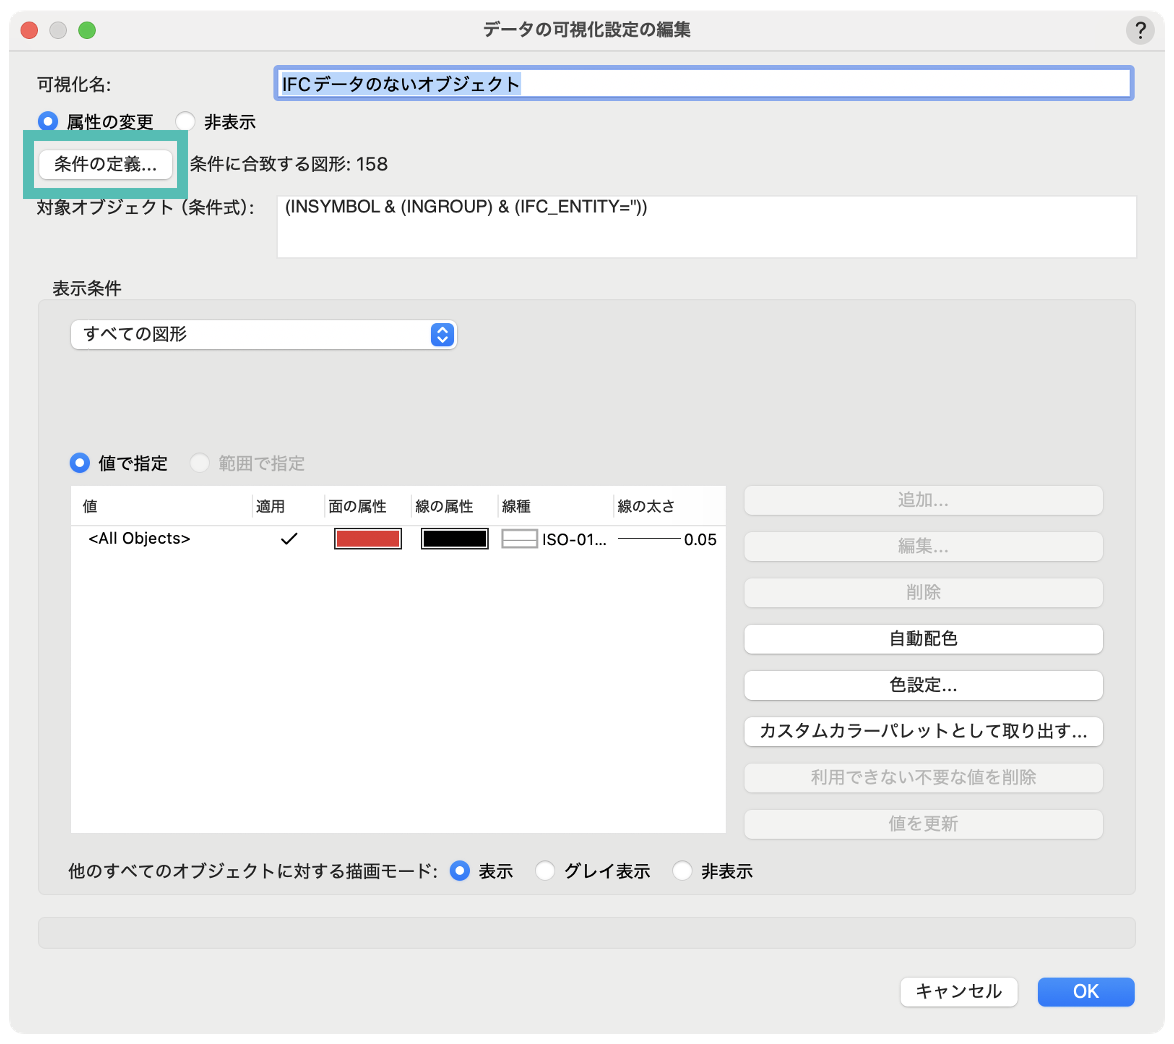The width and height of the screenshot is (1174, 1044).
Task: Click the 可視化名 text field
Action: click(703, 84)
